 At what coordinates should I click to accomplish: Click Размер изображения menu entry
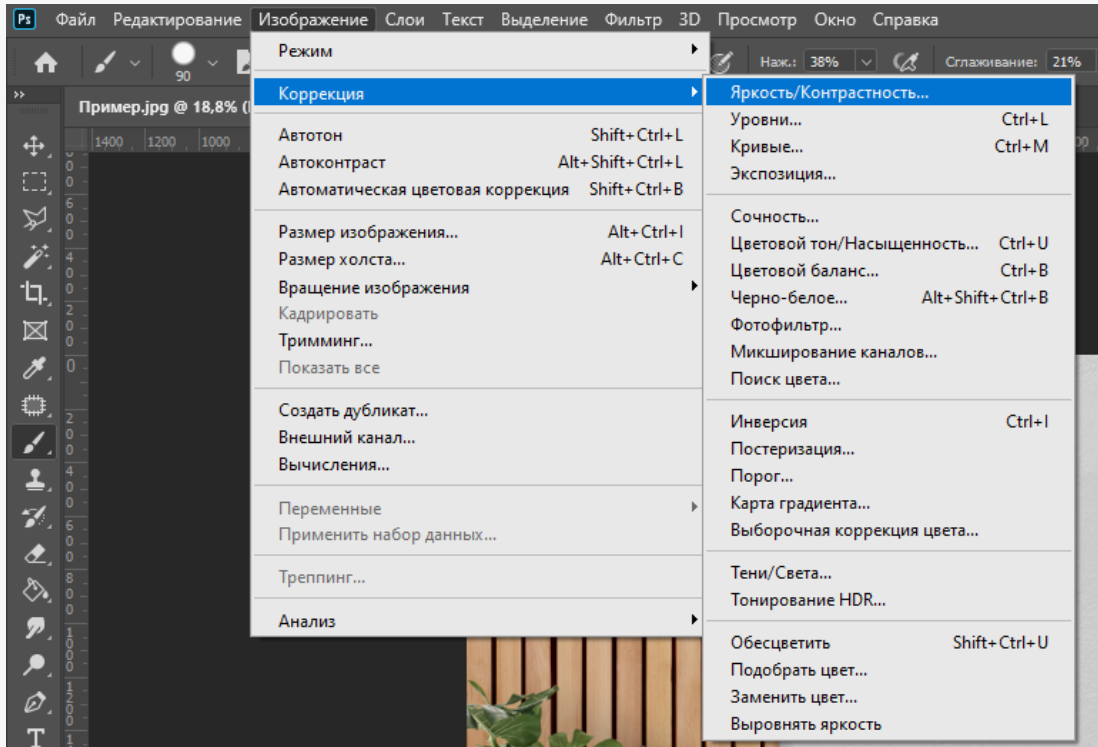(368, 232)
